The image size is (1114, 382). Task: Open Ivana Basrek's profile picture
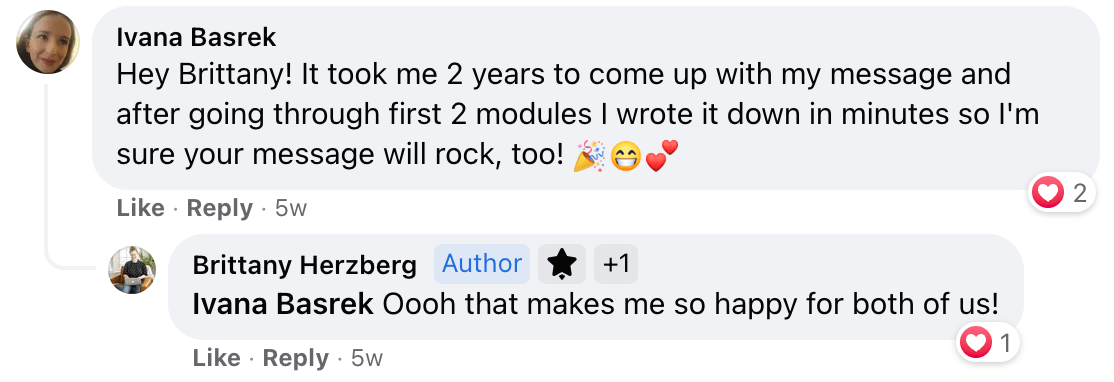coord(48,42)
